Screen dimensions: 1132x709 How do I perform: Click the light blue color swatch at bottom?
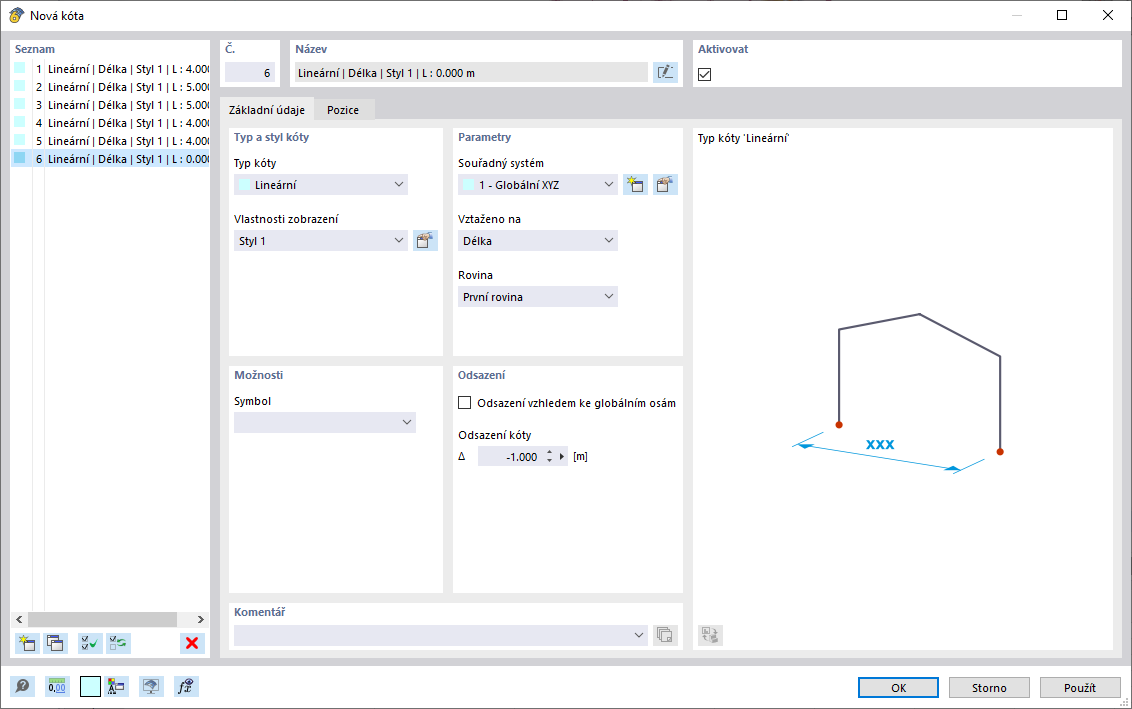tap(91, 687)
